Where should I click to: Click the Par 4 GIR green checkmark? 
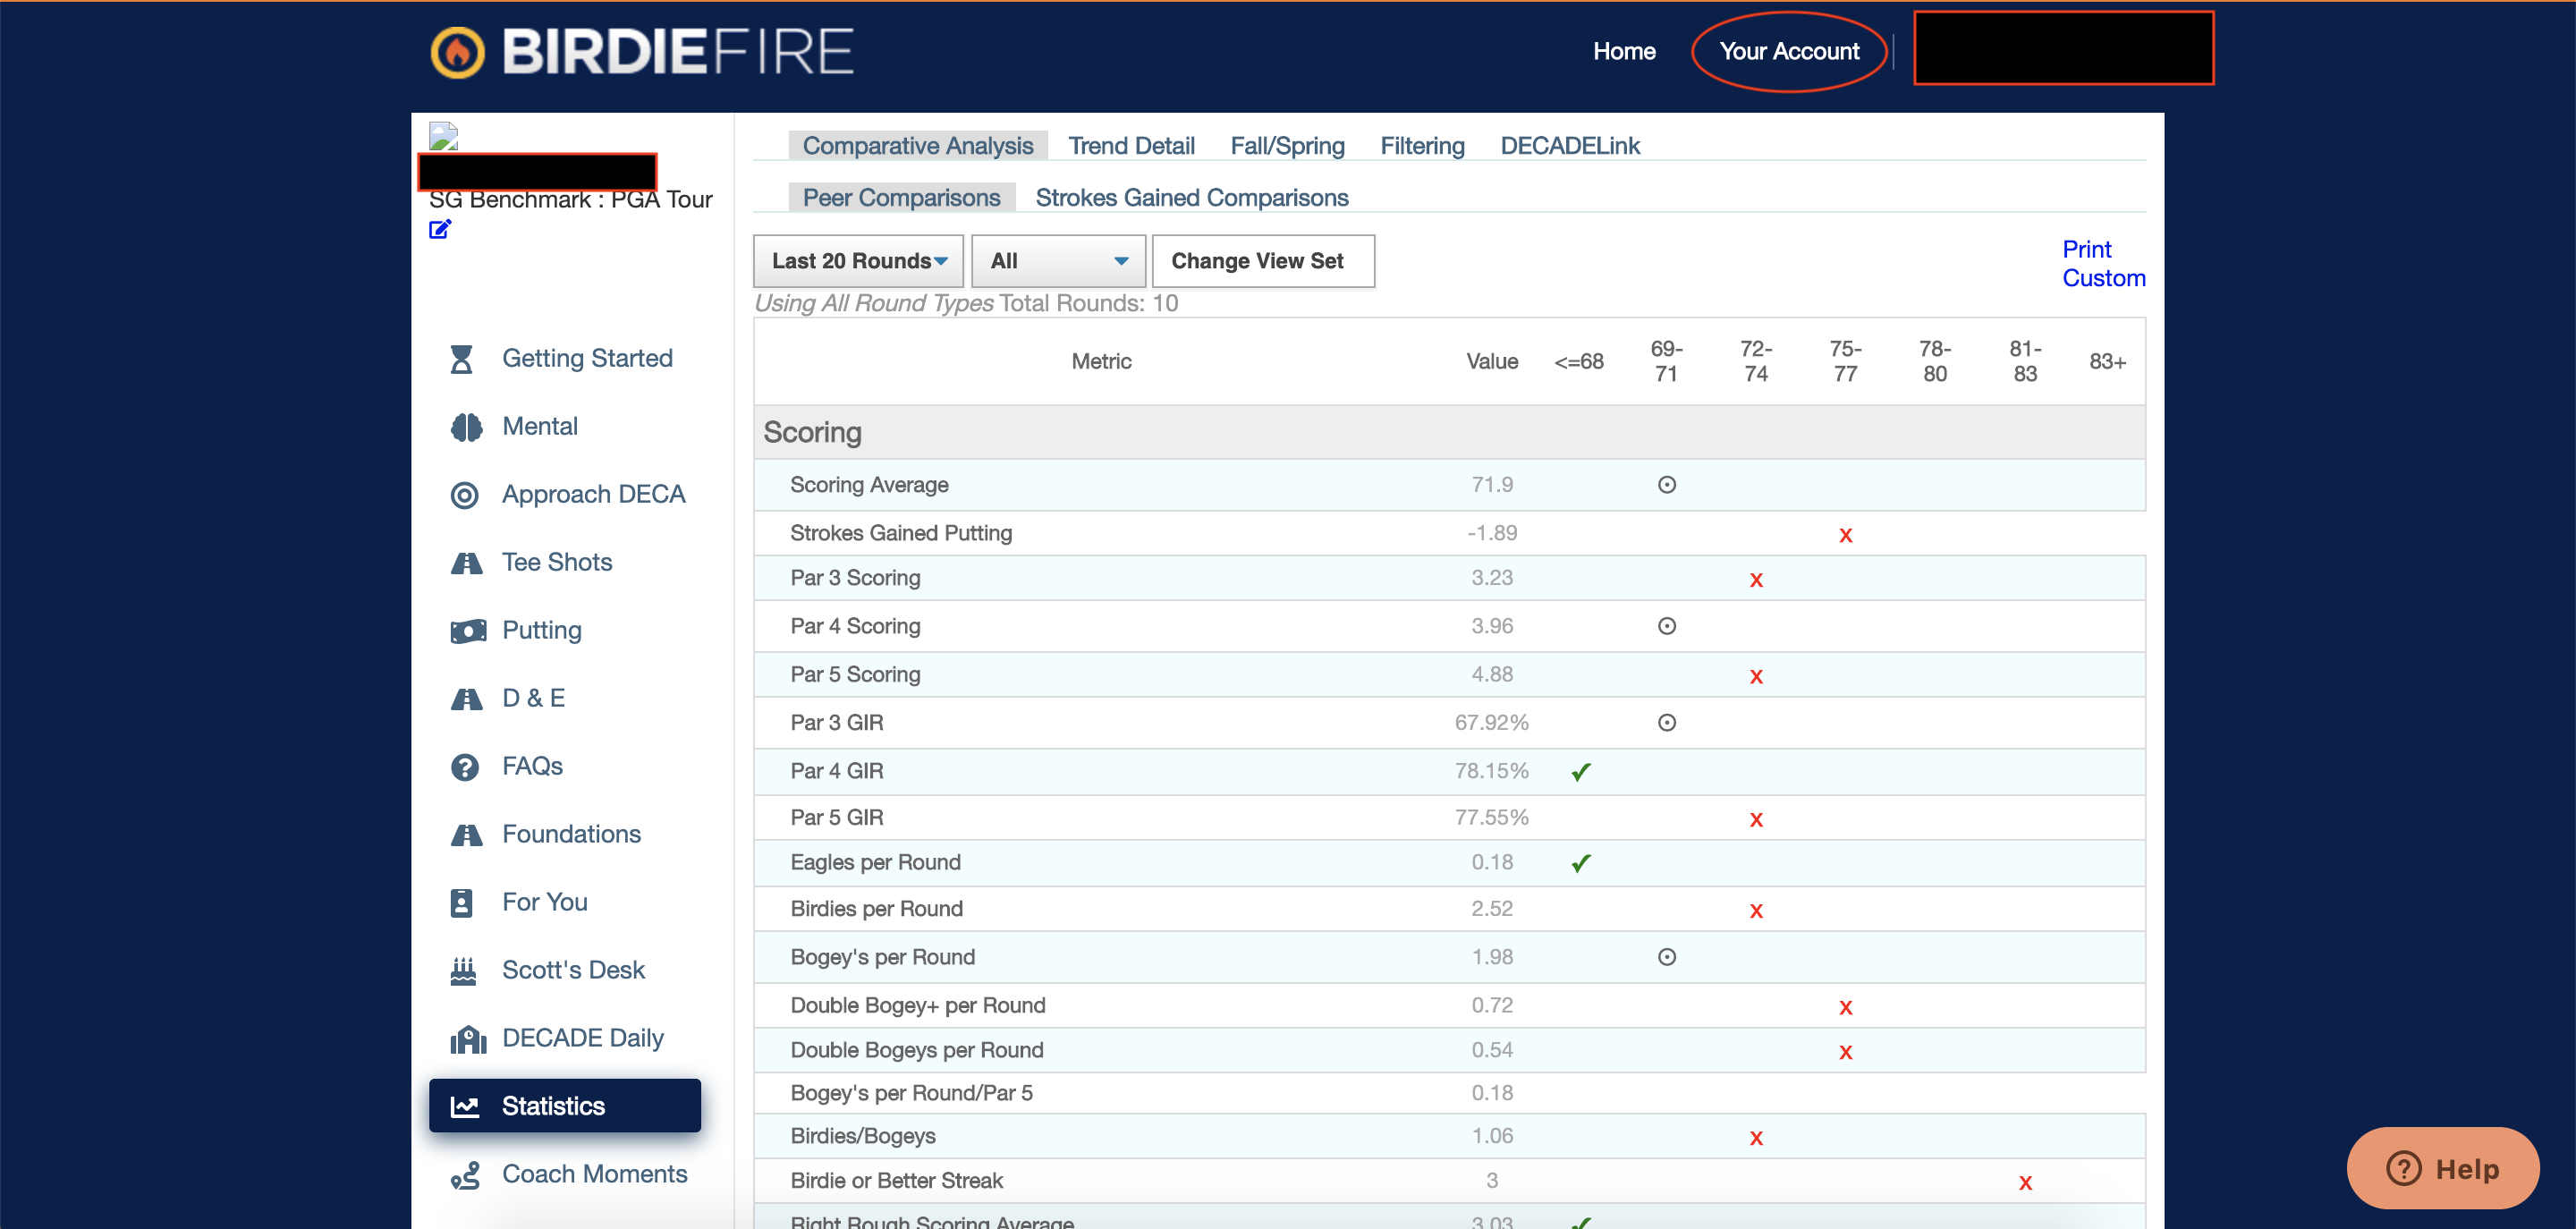tap(1580, 772)
